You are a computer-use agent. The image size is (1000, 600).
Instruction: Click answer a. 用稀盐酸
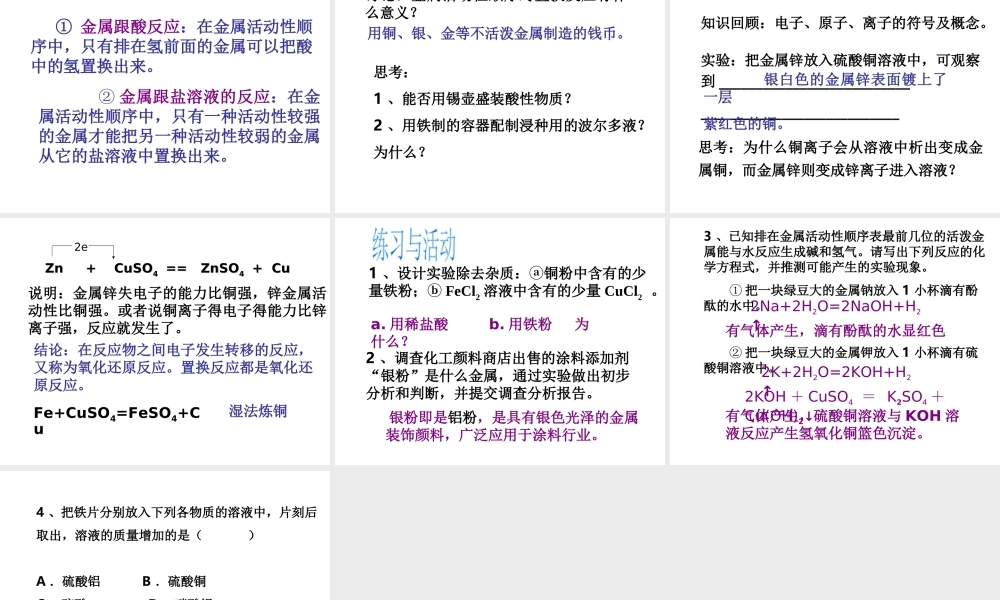click(x=409, y=324)
